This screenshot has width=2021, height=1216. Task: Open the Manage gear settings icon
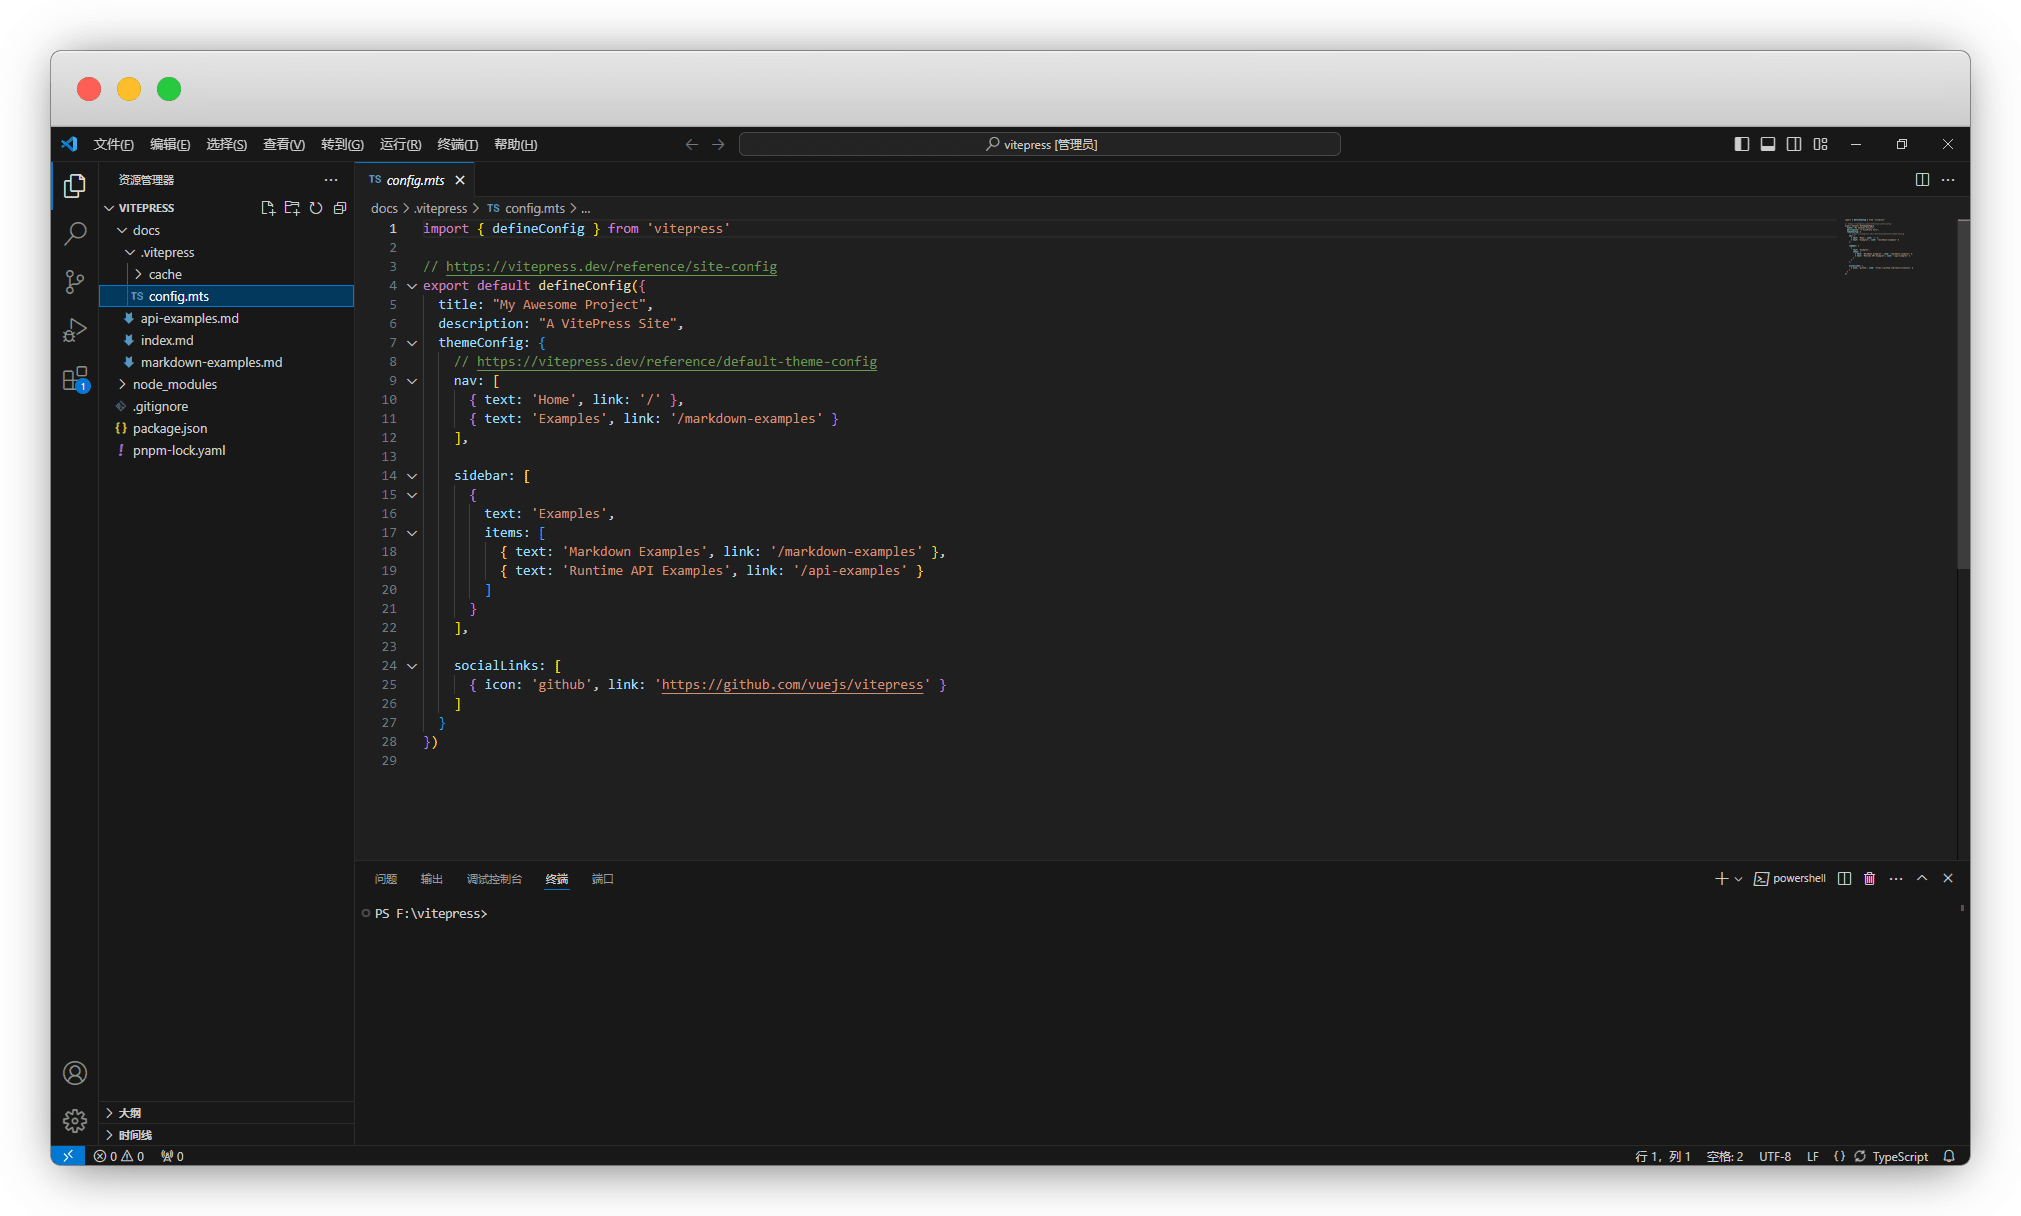(x=75, y=1121)
